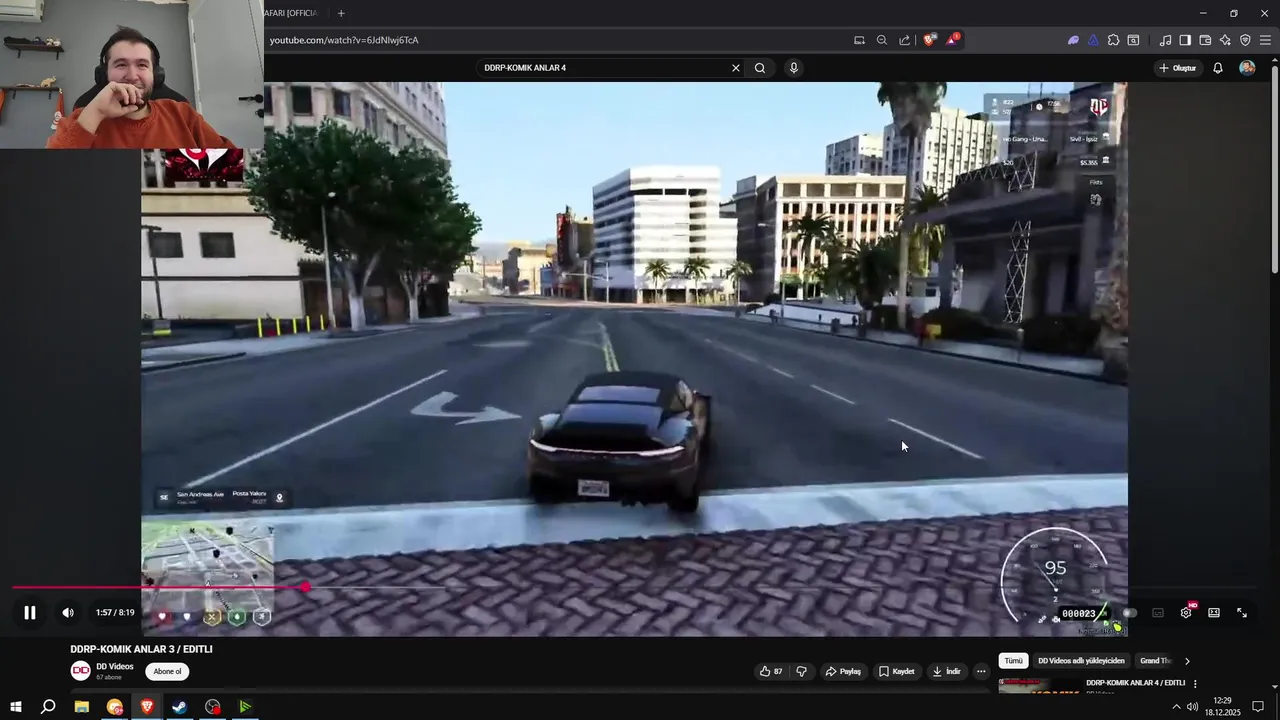Mute the video volume
The height and width of the screenshot is (720, 1280).
(x=68, y=613)
